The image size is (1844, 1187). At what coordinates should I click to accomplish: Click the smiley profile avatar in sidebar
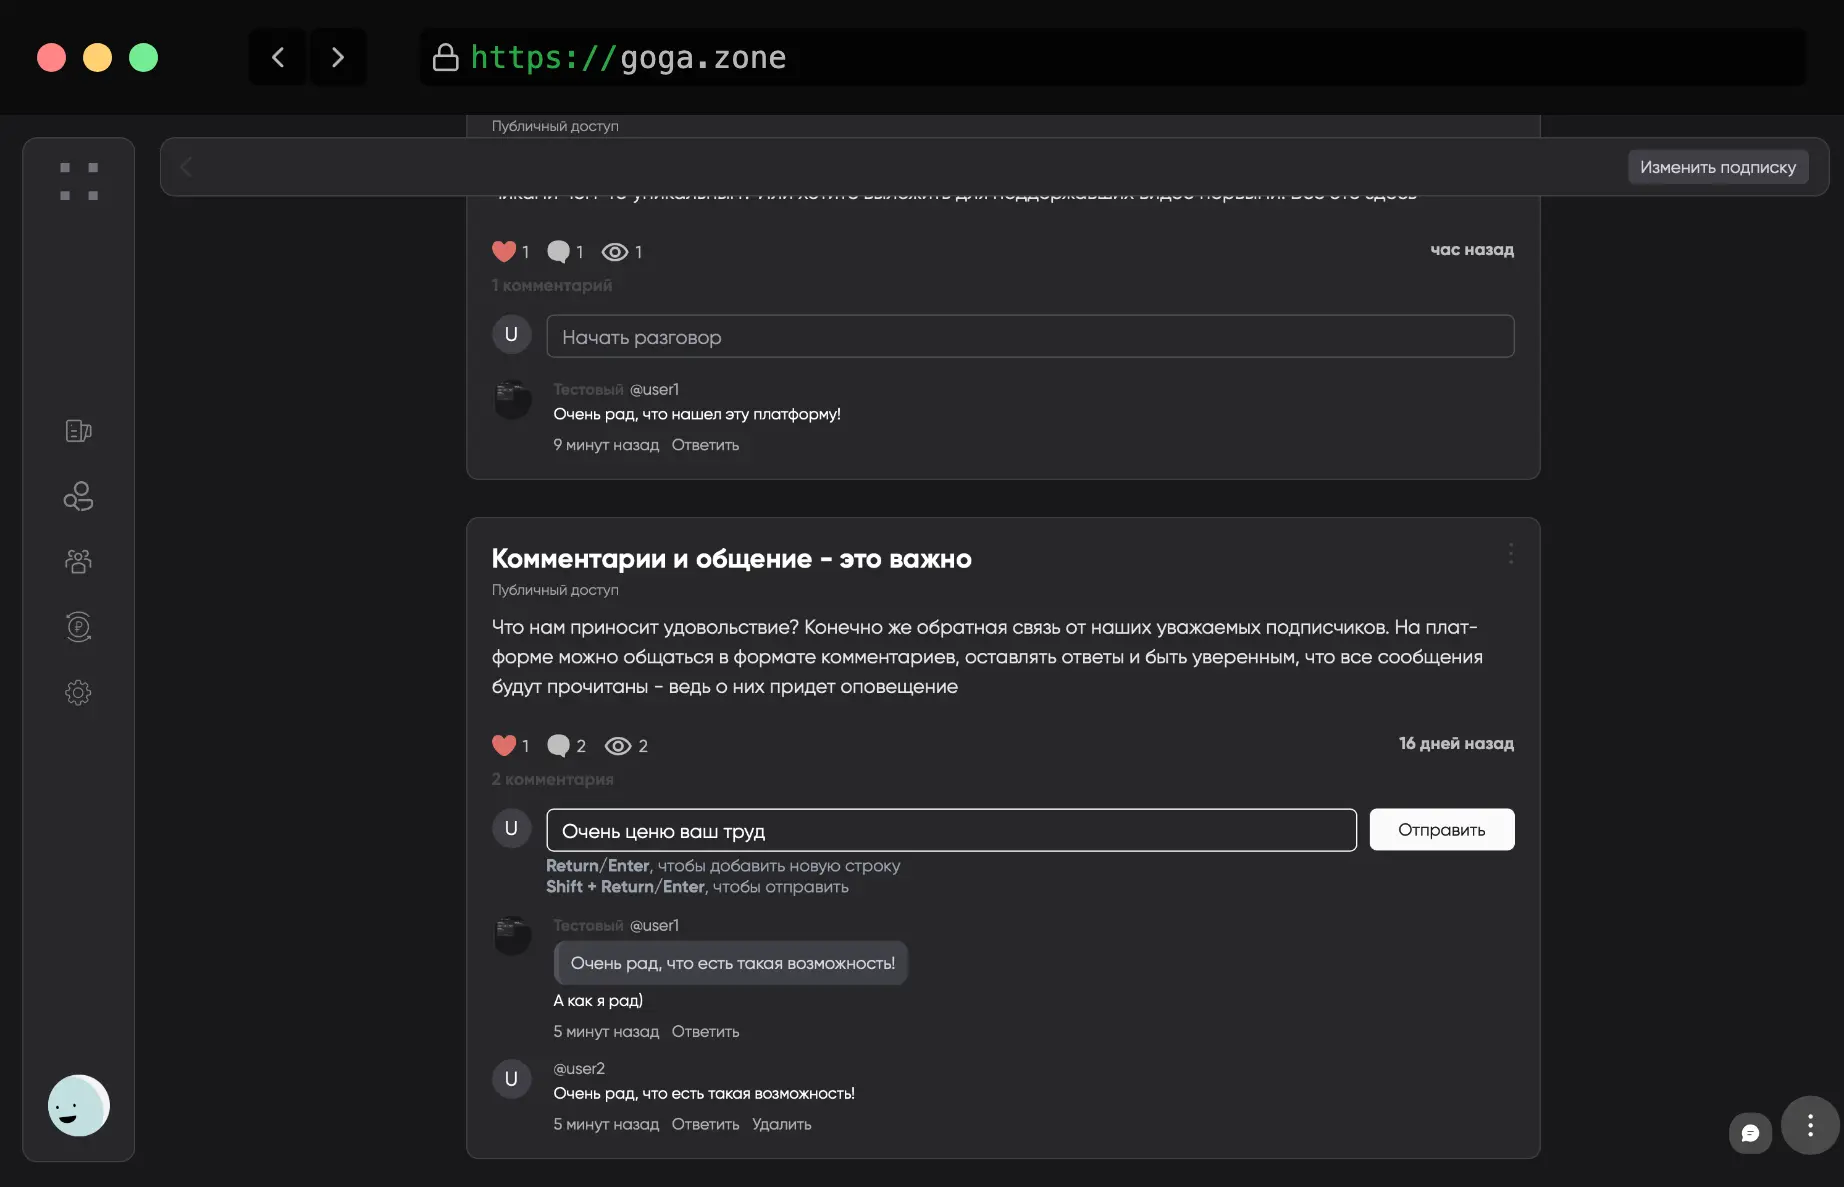[78, 1106]
